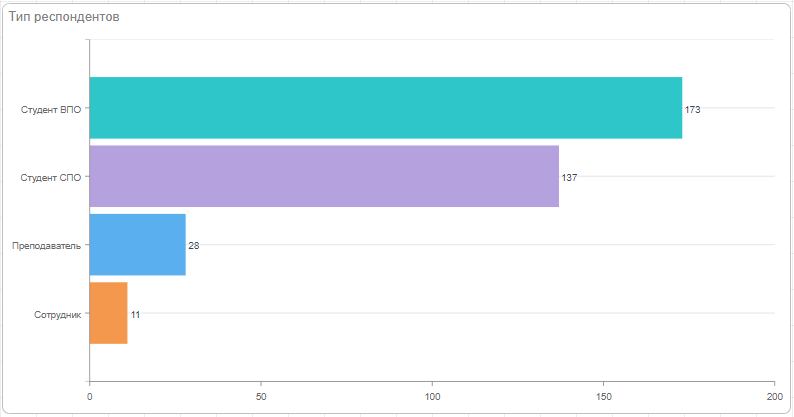Select the 11 value label
This screenshot has width=794, height=417.
135,314
